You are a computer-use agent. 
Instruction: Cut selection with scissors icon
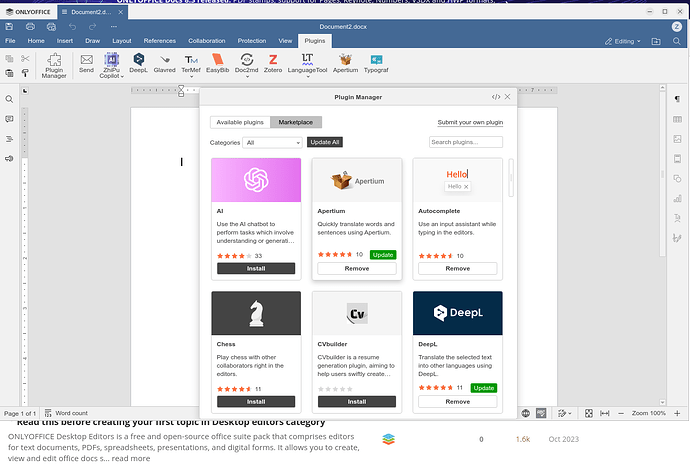tap(25, 58)
